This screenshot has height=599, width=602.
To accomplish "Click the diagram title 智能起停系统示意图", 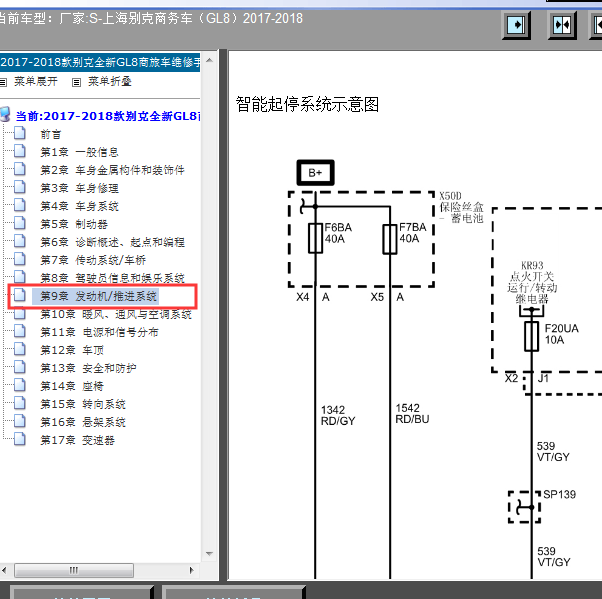I will pyautogui.click(x=307, y=104).
